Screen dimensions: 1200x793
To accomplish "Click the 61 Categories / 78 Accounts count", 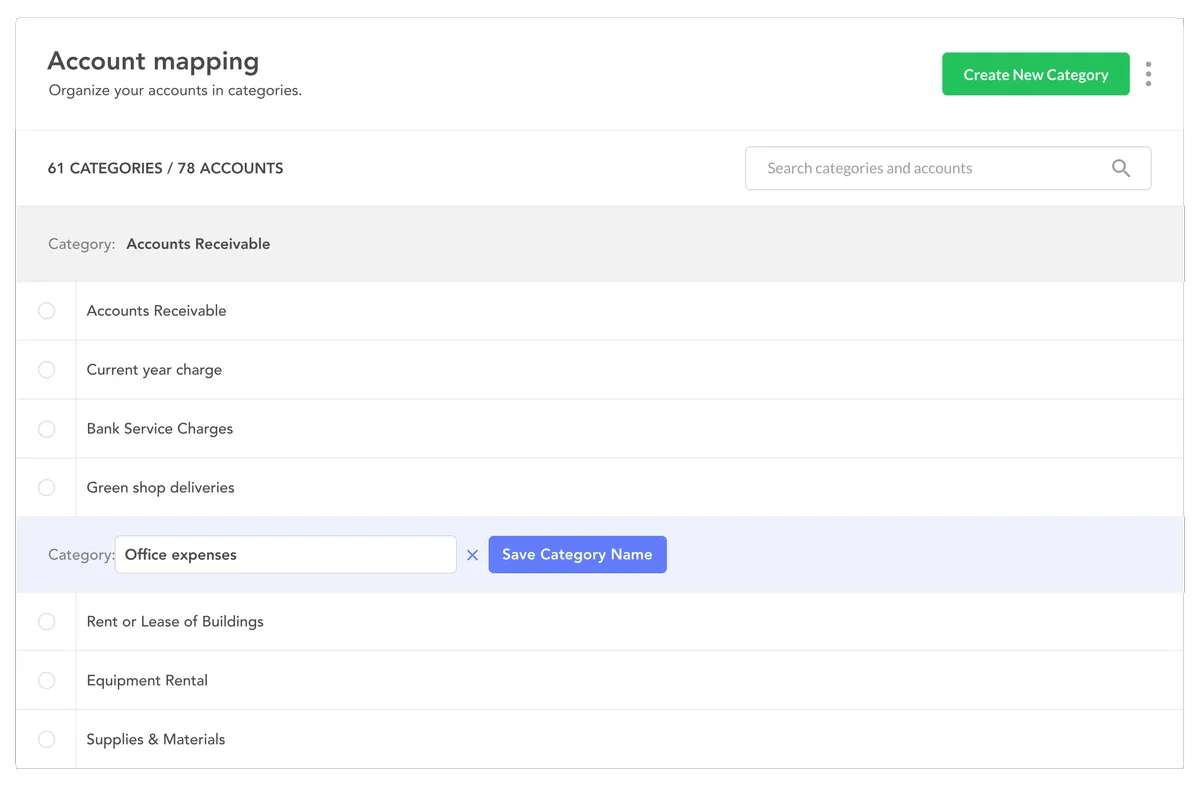I will point(165,168).
